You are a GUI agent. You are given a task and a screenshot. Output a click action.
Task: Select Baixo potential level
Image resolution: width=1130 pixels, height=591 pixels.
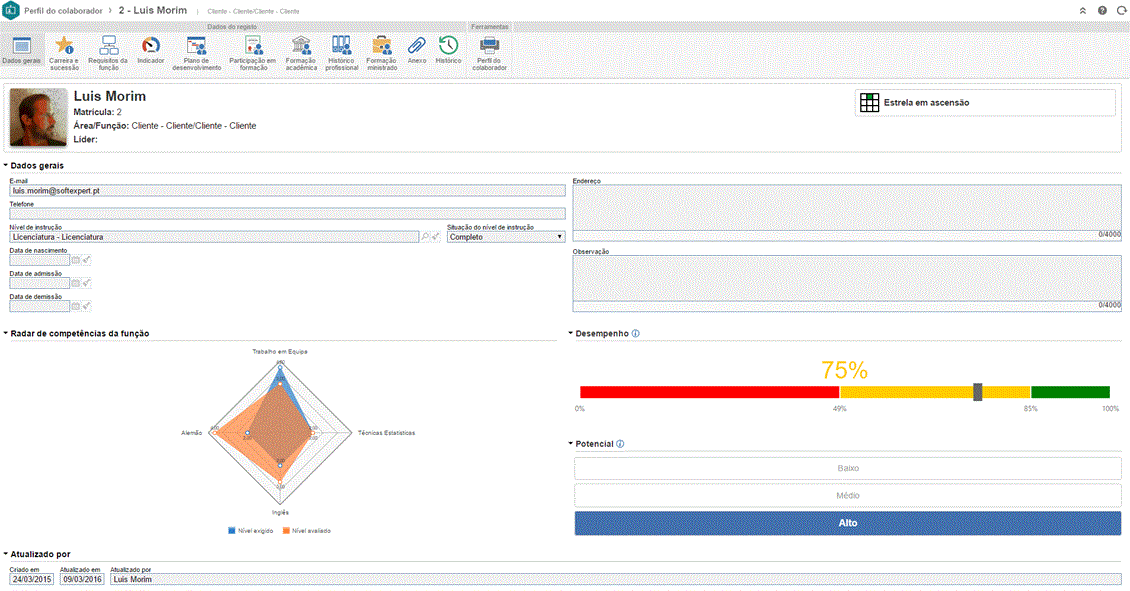[x=847, y=468]
